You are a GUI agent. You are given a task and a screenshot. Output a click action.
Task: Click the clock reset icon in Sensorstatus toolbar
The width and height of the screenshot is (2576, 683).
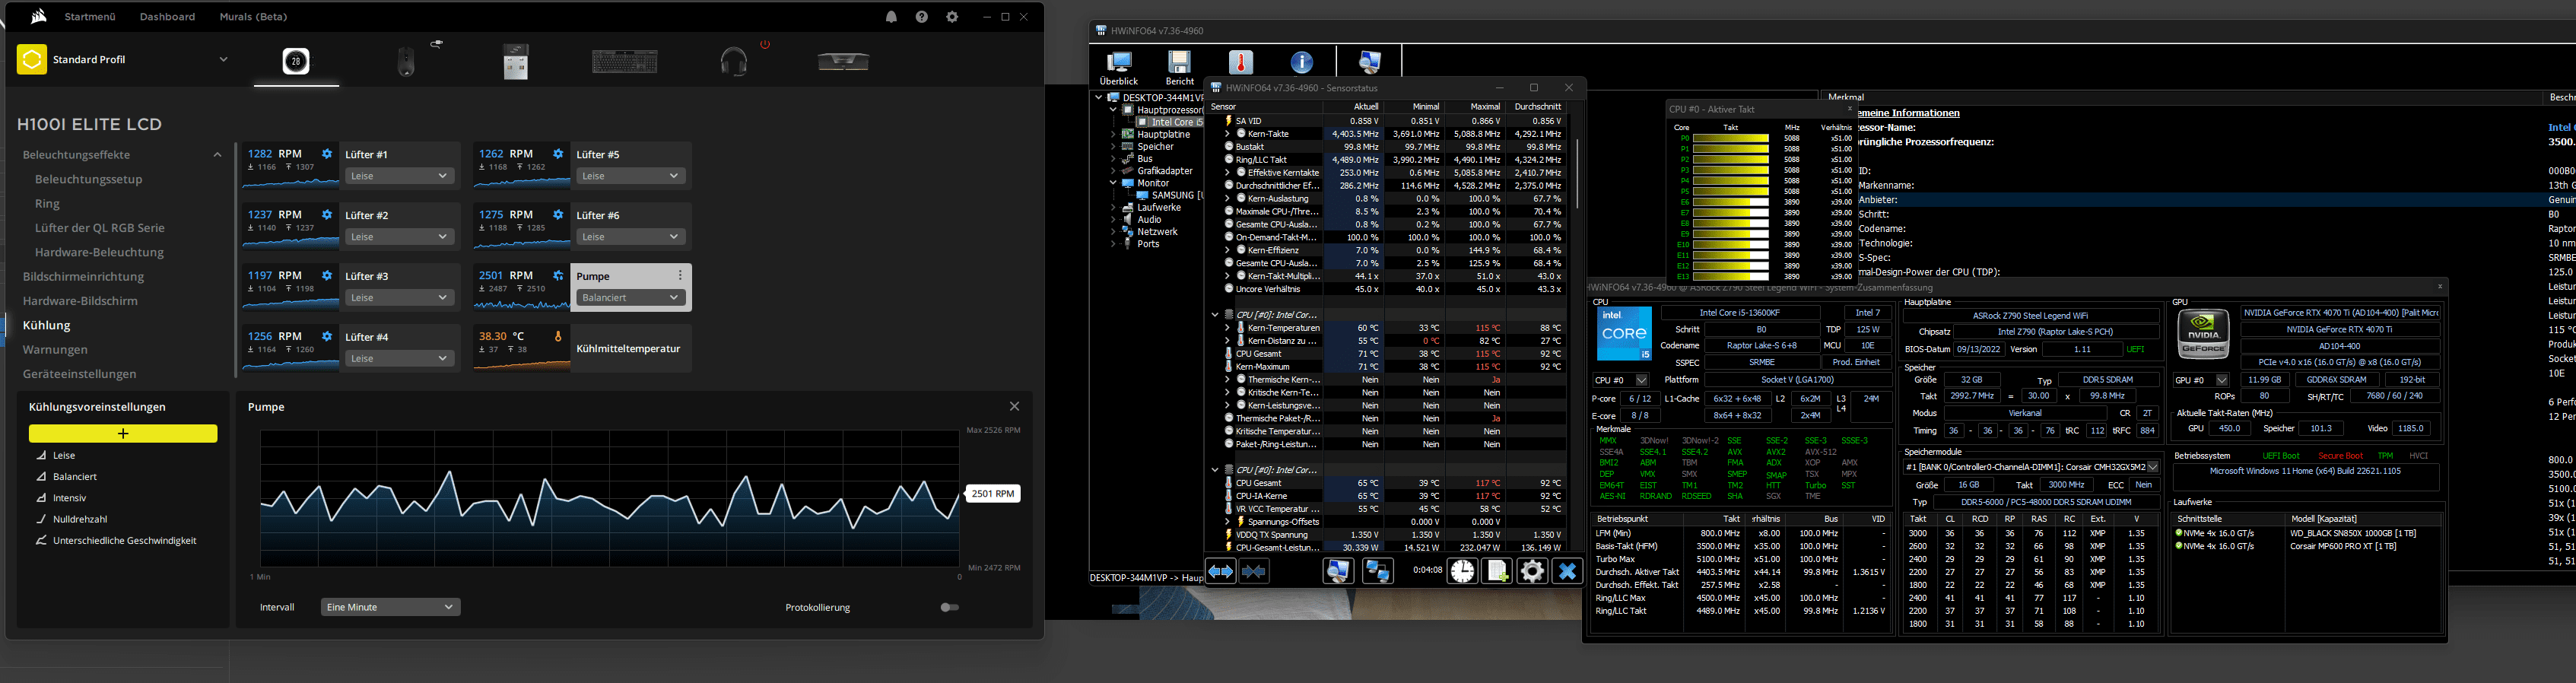click(1462, 571)
